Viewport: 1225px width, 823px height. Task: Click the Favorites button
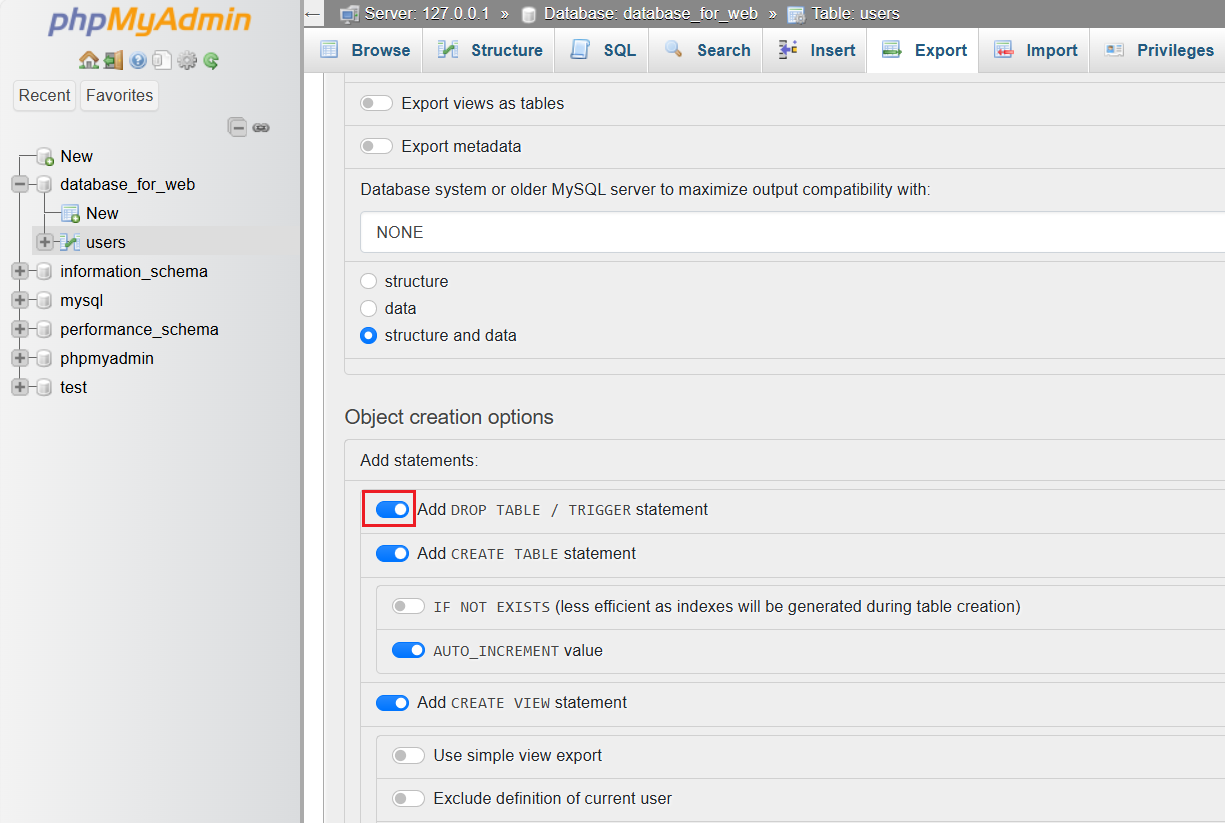point(119,95)
